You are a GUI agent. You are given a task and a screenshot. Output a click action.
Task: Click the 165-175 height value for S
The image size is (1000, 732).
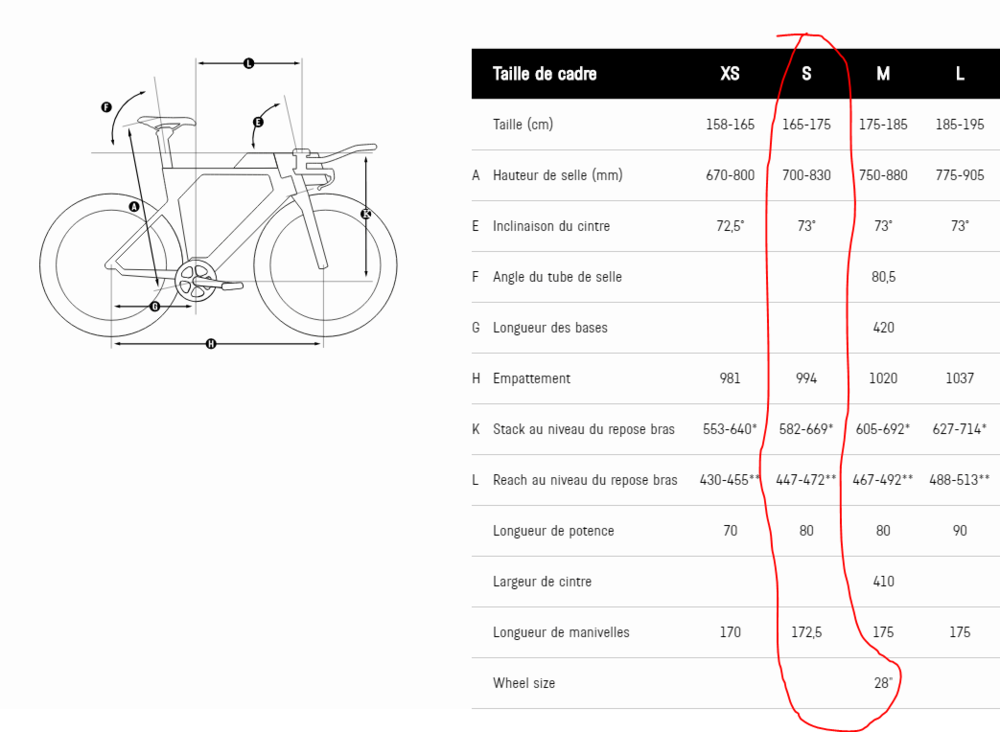click(807, 125)
